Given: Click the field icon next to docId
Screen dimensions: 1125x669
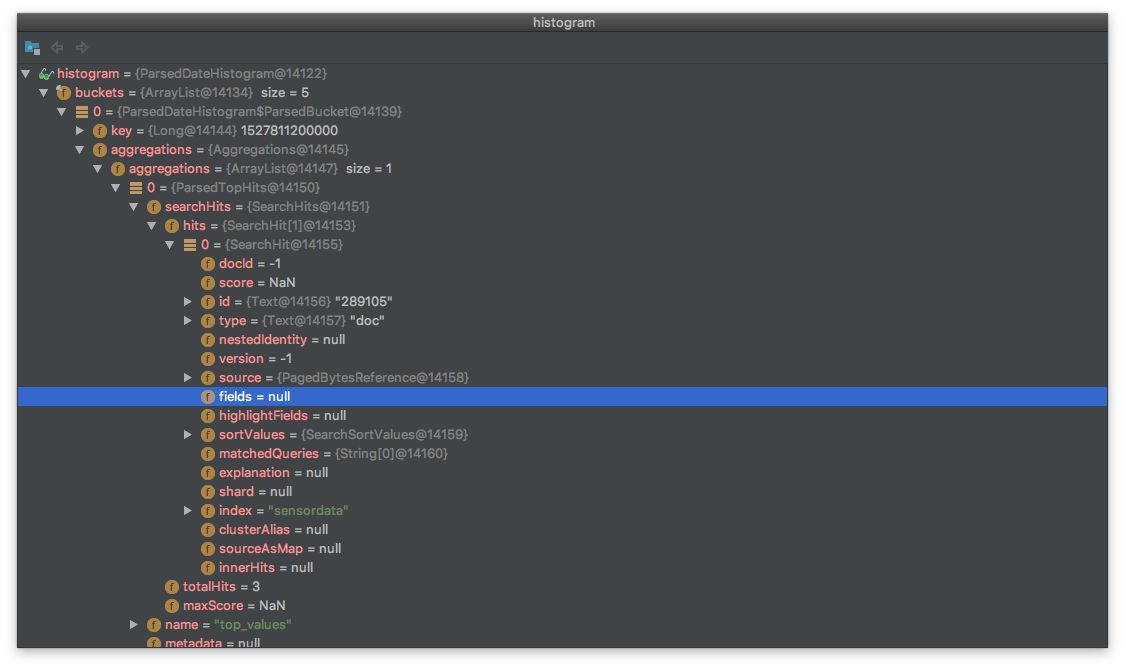Looking at the screenshot, I should 207,263.
